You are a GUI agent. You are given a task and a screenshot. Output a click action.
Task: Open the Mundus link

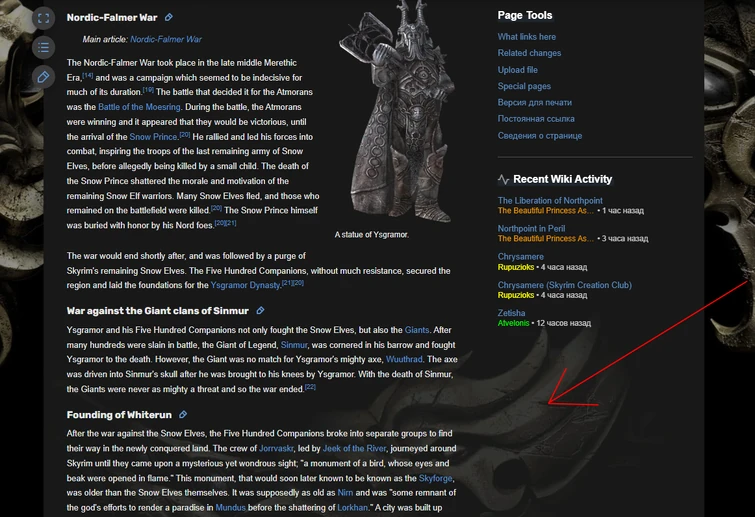pos(230,507)
